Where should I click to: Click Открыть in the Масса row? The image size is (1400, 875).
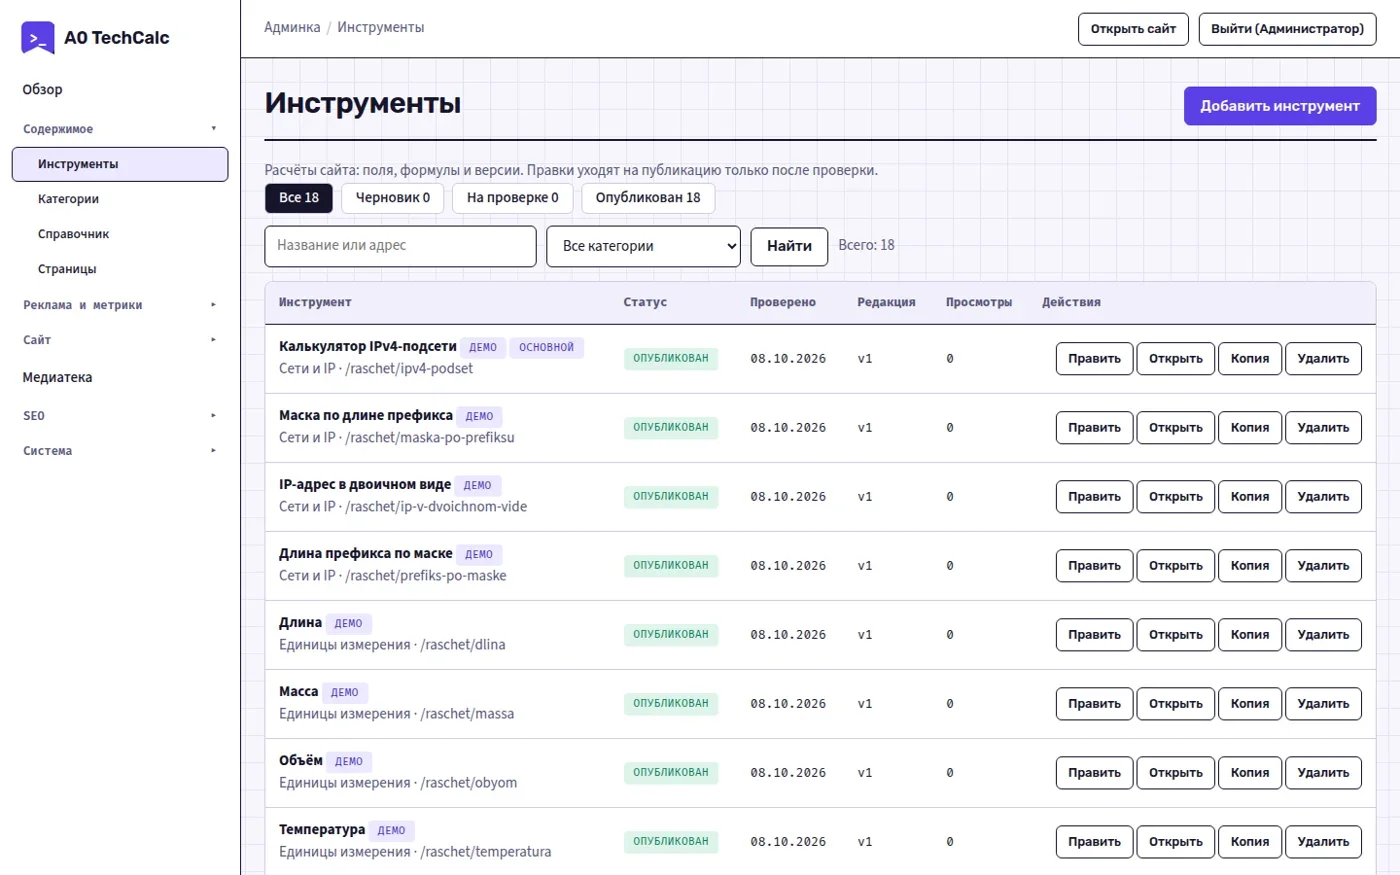tap(1176, 704)
